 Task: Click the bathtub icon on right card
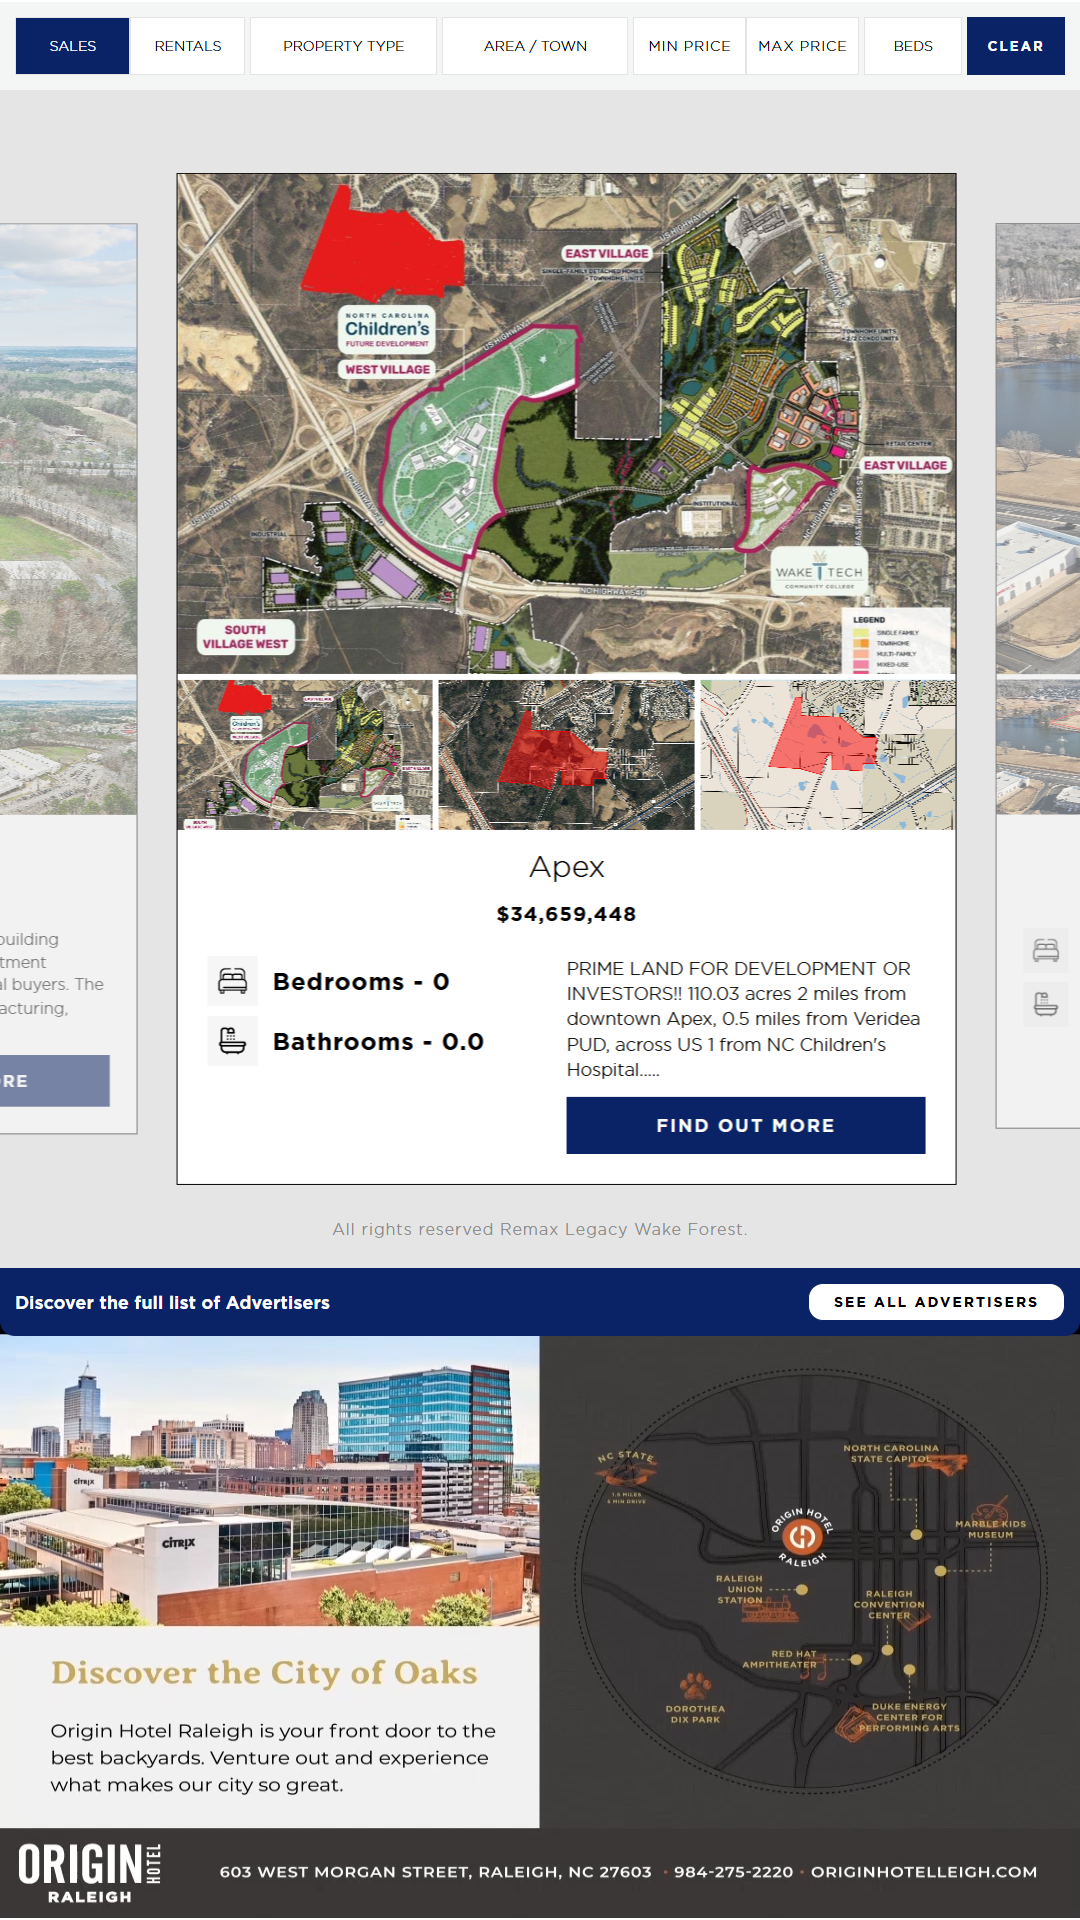[1045, 1004]
